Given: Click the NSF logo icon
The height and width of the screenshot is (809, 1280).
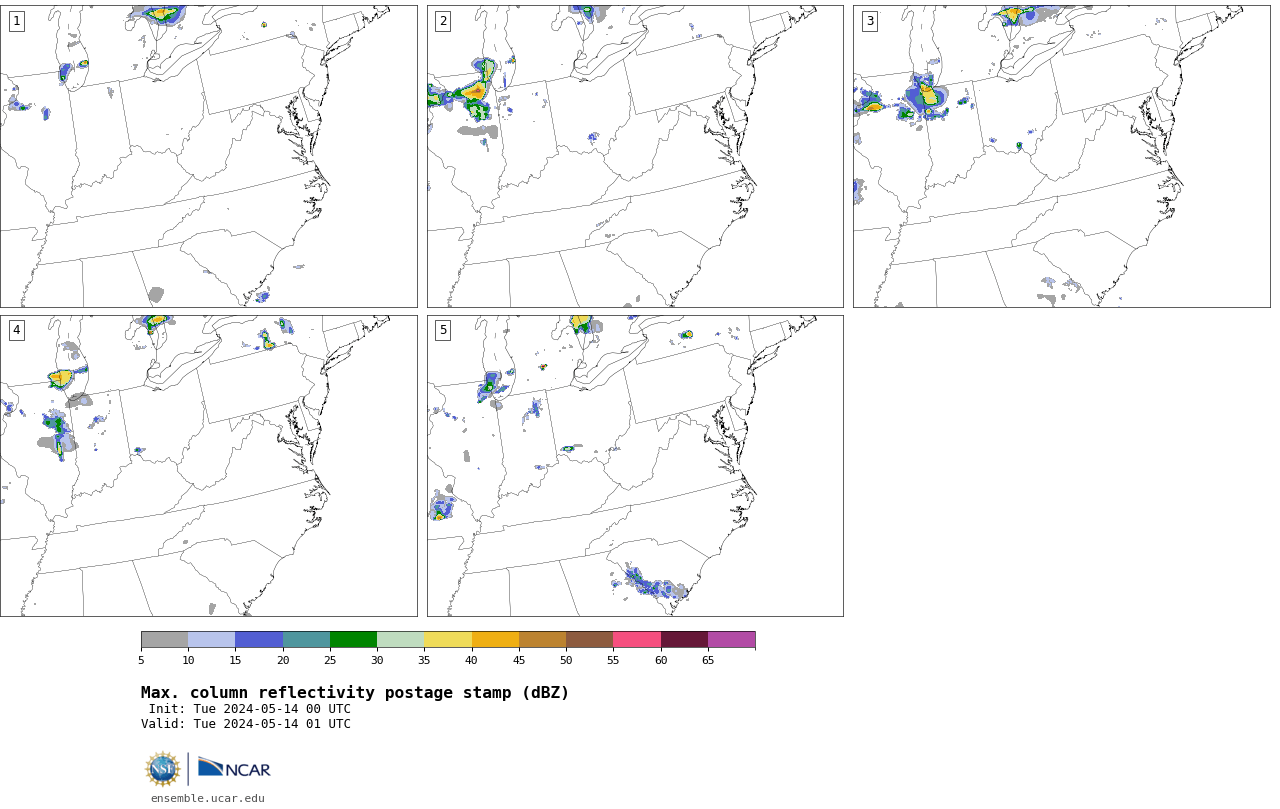Looking at the screenshot, I should pyautogui.click(x=163, y=769).
